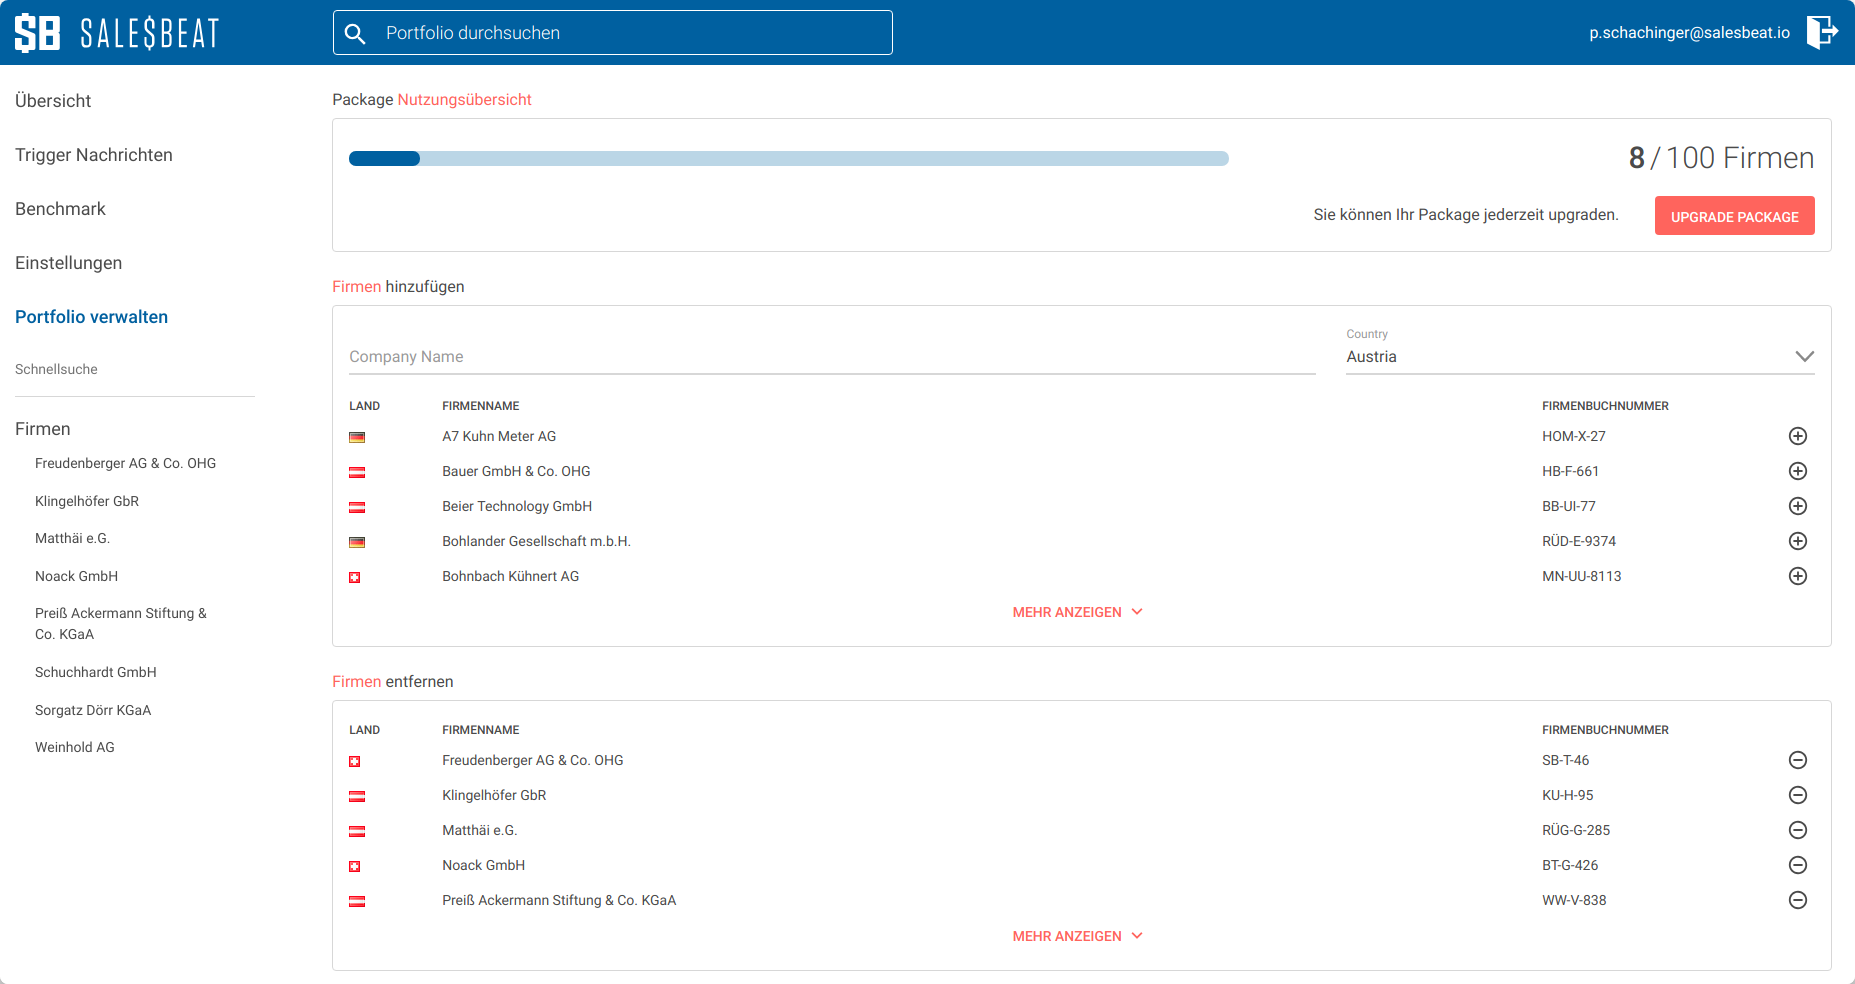The image size is (1855, 984).
Task: Click the Upgrade Package button
Action: click(1734, 216)
